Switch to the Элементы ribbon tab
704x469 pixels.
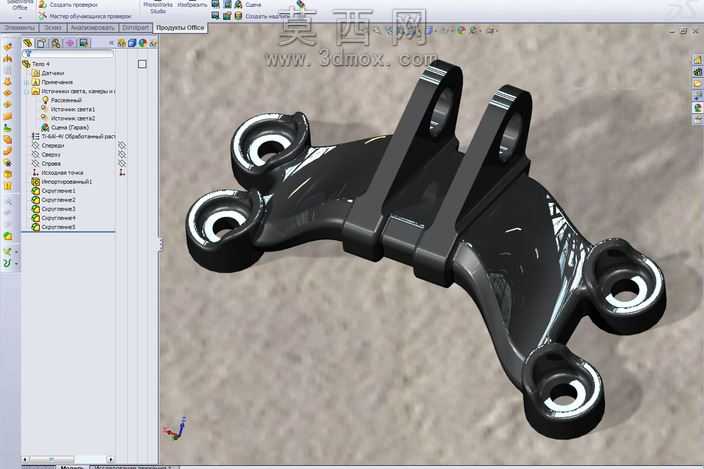(x=19, y=28)
